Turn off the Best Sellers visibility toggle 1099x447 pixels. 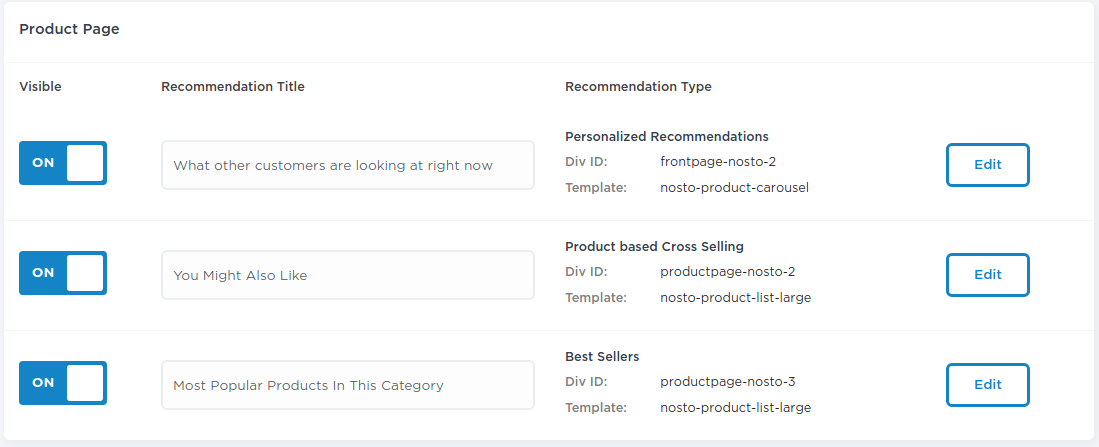(x=63, y=383)
